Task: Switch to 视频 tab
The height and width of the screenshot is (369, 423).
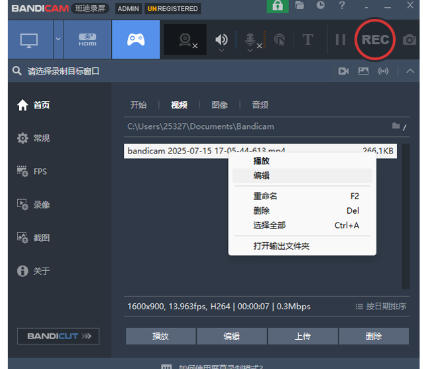Action: point(179,105)
